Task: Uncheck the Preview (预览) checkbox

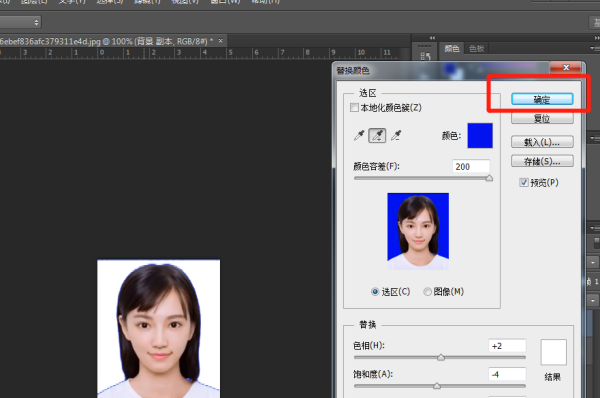Action: (x=524, y=183)
